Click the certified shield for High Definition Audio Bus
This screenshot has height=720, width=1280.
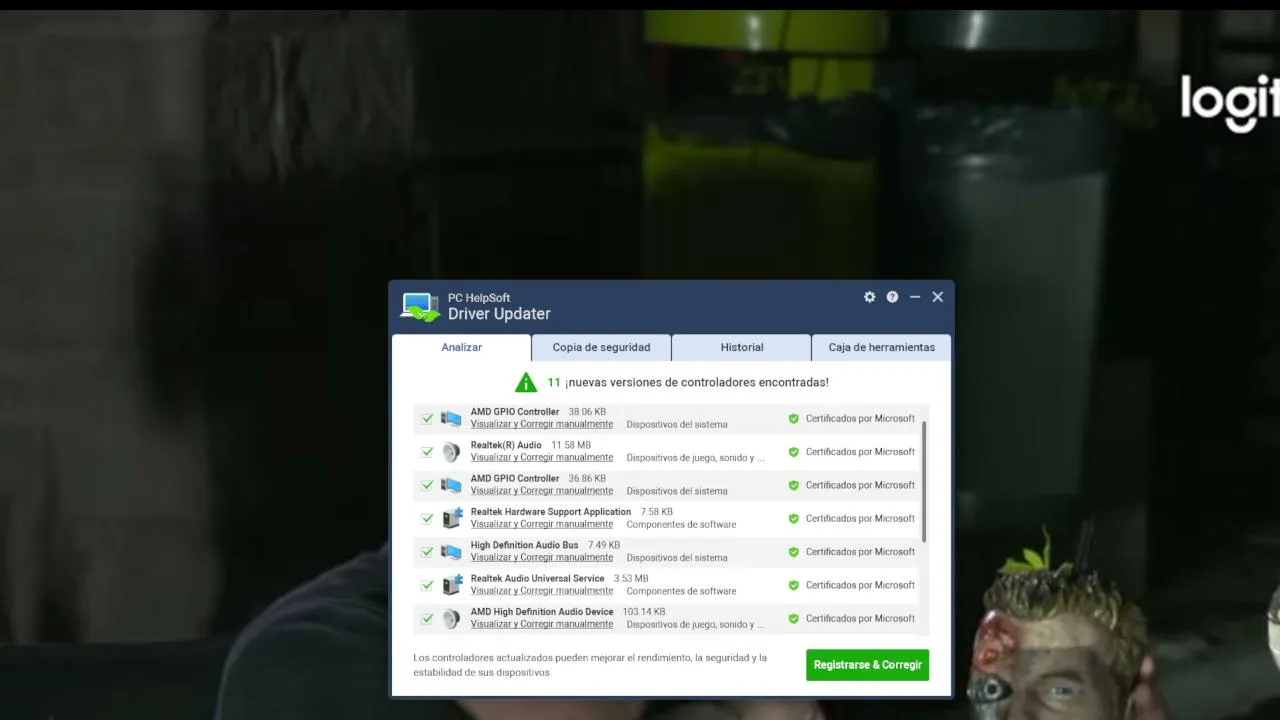794,552
